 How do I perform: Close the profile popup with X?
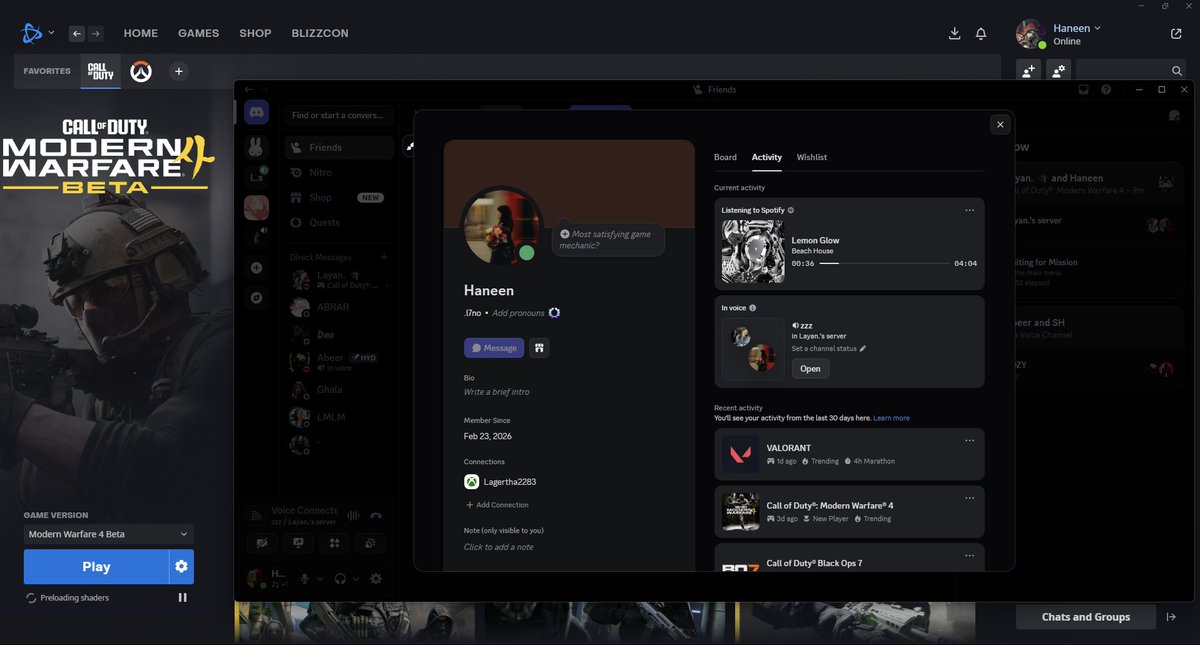pos(1000,125)
